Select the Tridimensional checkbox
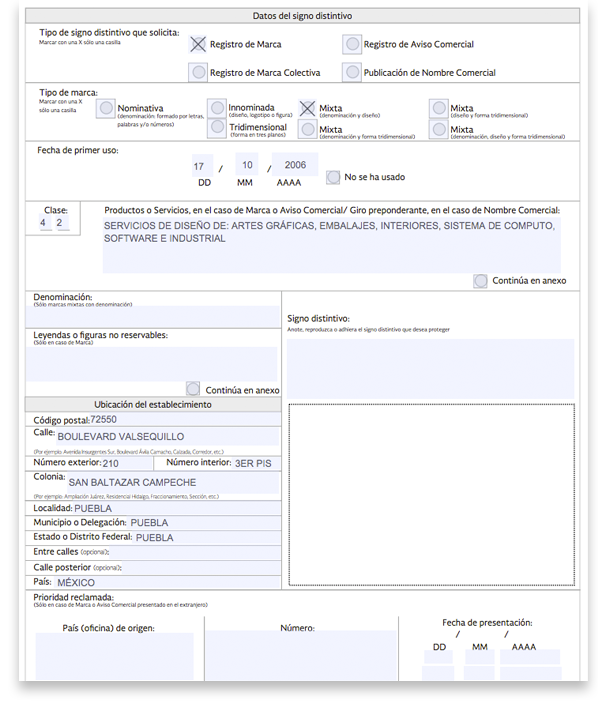The width and height of the screenshot is (598, 703). pos(217,128)
